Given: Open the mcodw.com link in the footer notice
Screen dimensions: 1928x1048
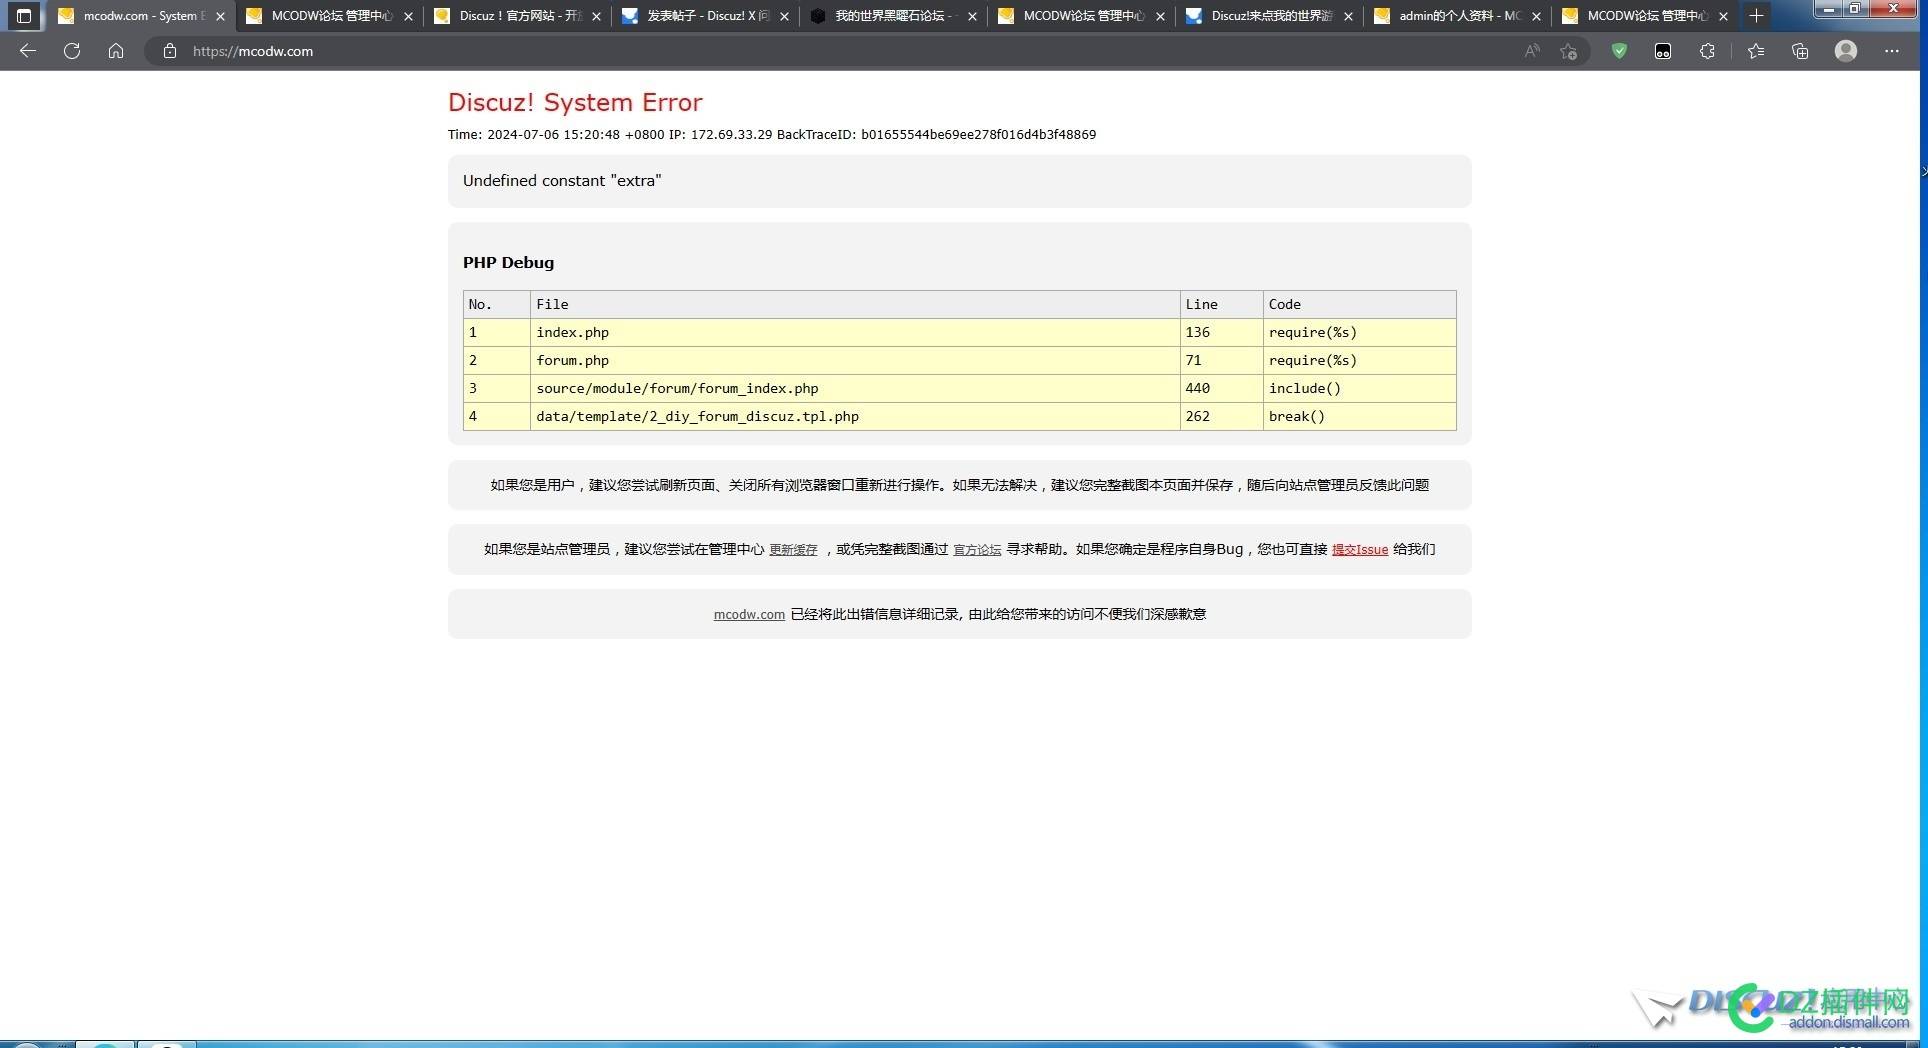Looking at the screenshot, I should coord(749,614).
